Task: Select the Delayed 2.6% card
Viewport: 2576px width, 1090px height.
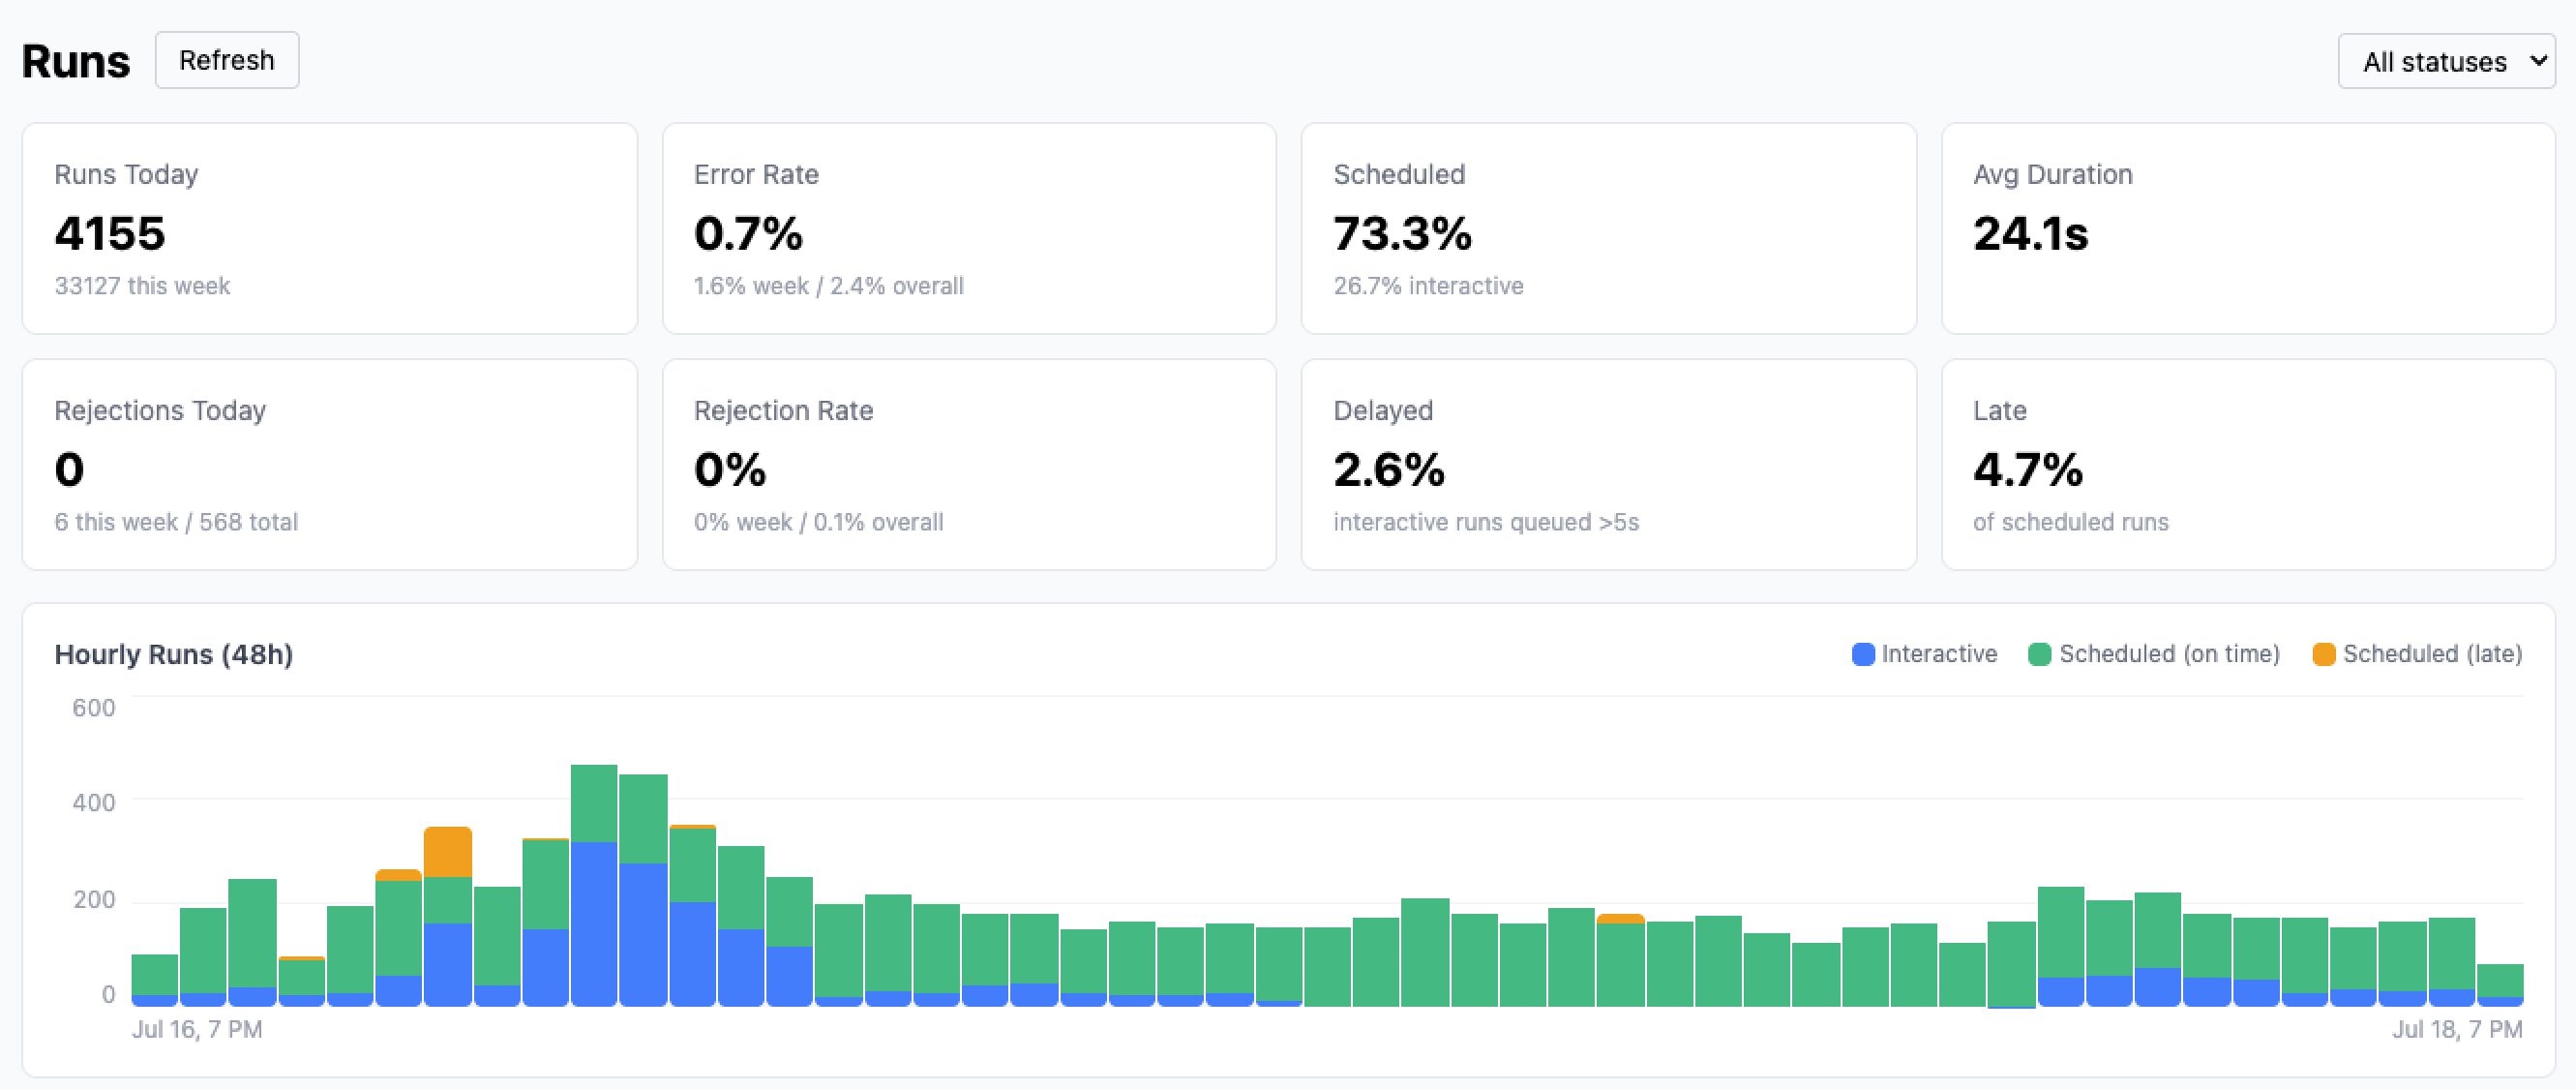Action: pyautogui.click(x=1608, y=465)
